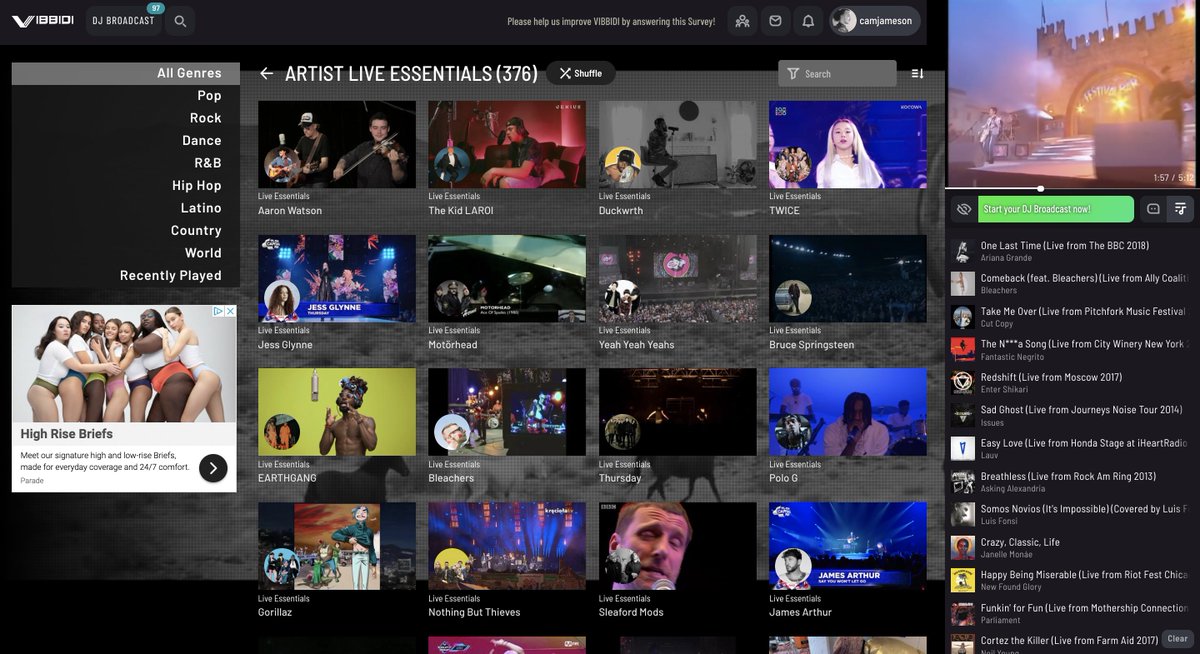Screen dimensions: 1200x654
Task: Open the Bruce Springsteen thumbnail
Action: pyautogui.click(x=848, y=278)
